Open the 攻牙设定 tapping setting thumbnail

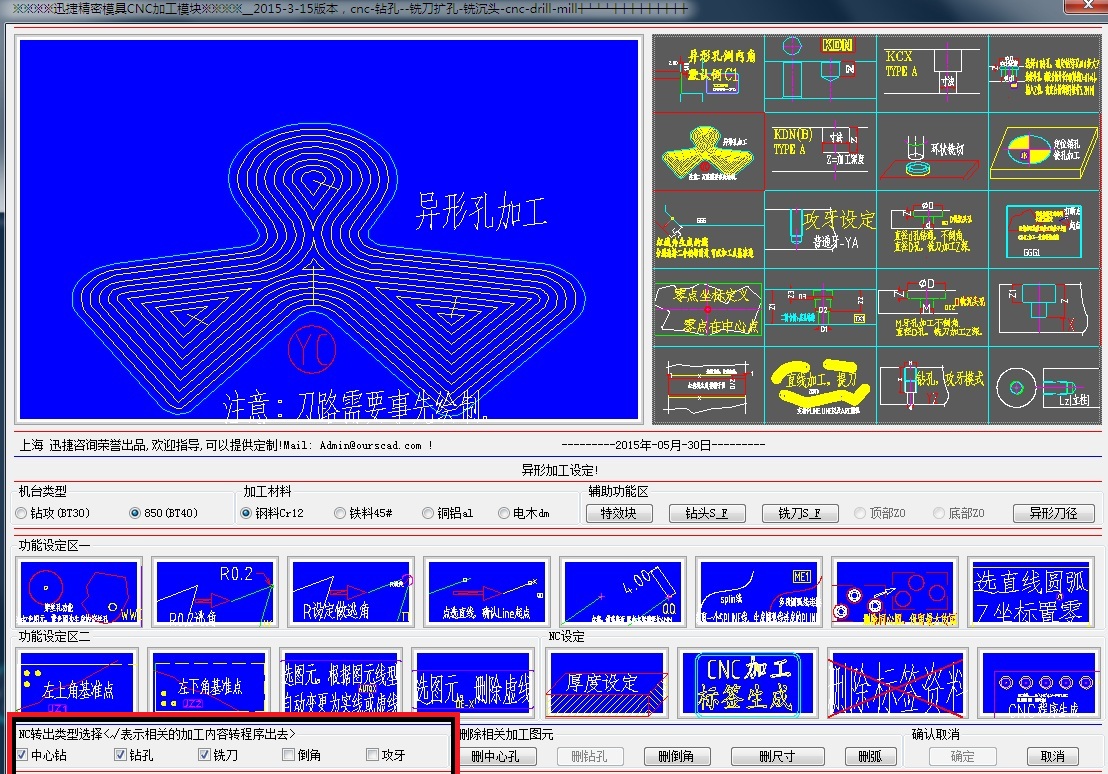819,229
